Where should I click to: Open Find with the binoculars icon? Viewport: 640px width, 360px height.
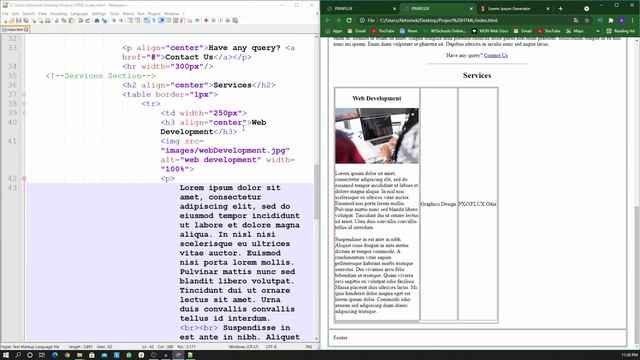(x=97, y=20)
